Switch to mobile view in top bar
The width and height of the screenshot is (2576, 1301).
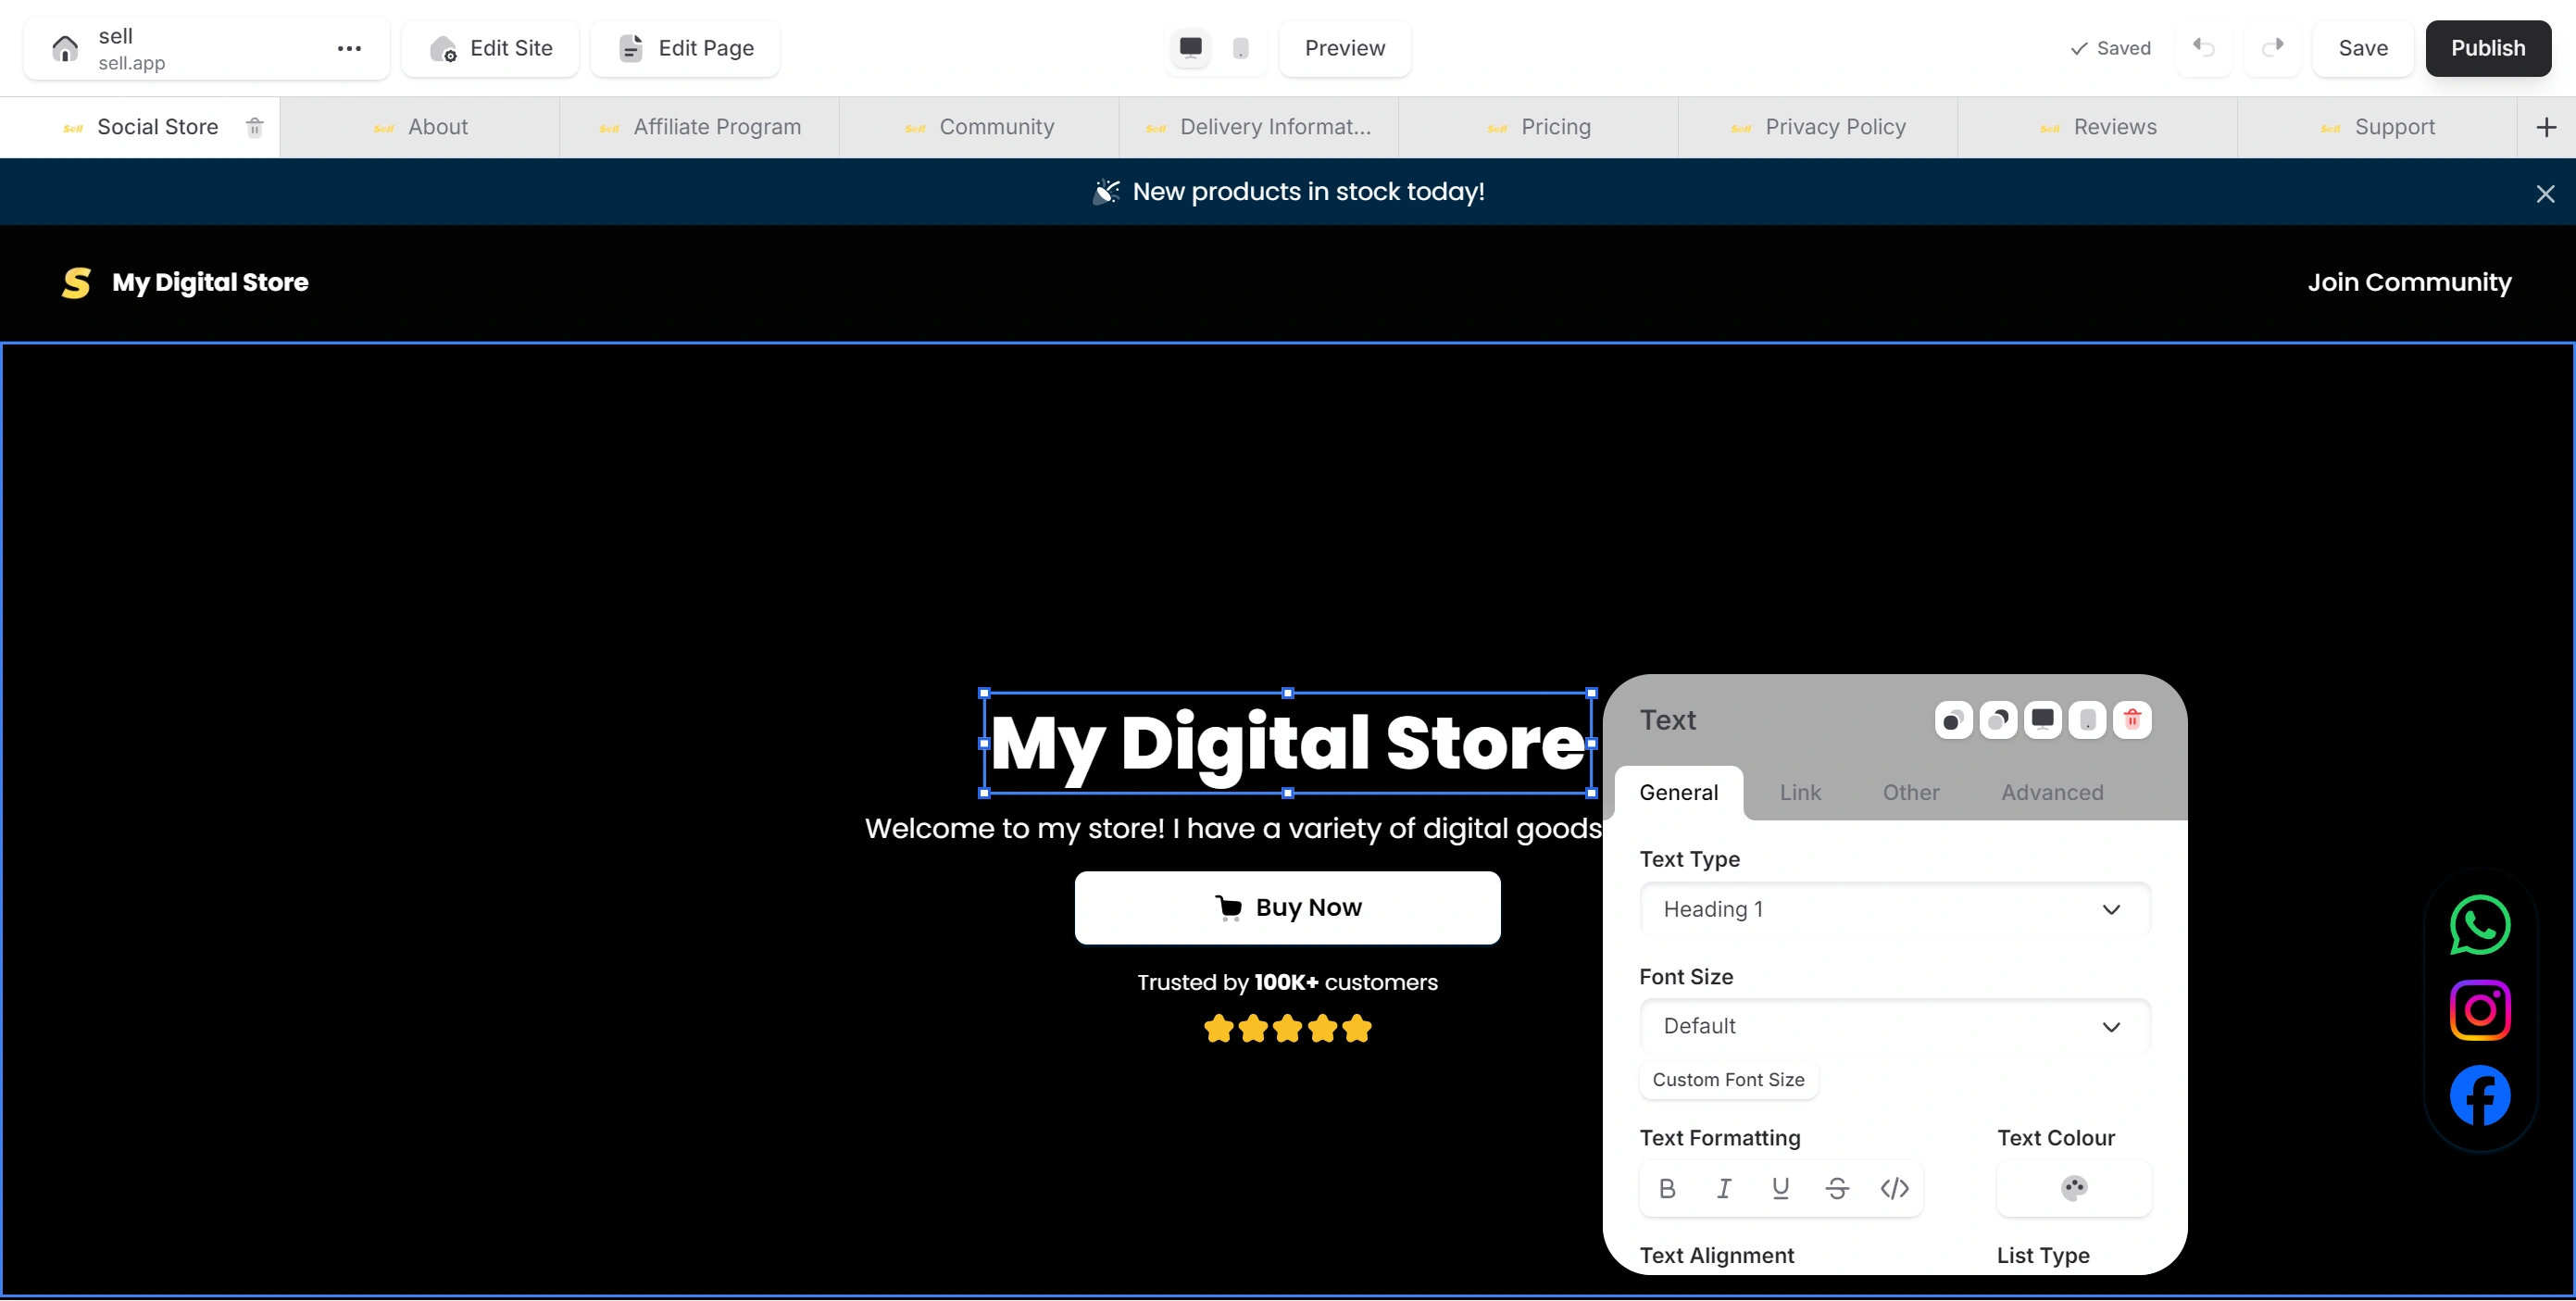(x=1240, y=48)
